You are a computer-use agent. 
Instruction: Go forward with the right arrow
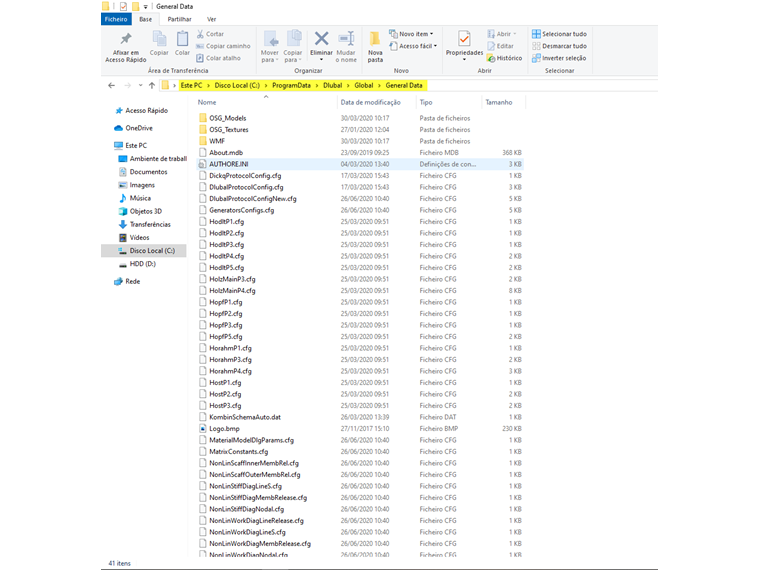click(x=127, y=85)
